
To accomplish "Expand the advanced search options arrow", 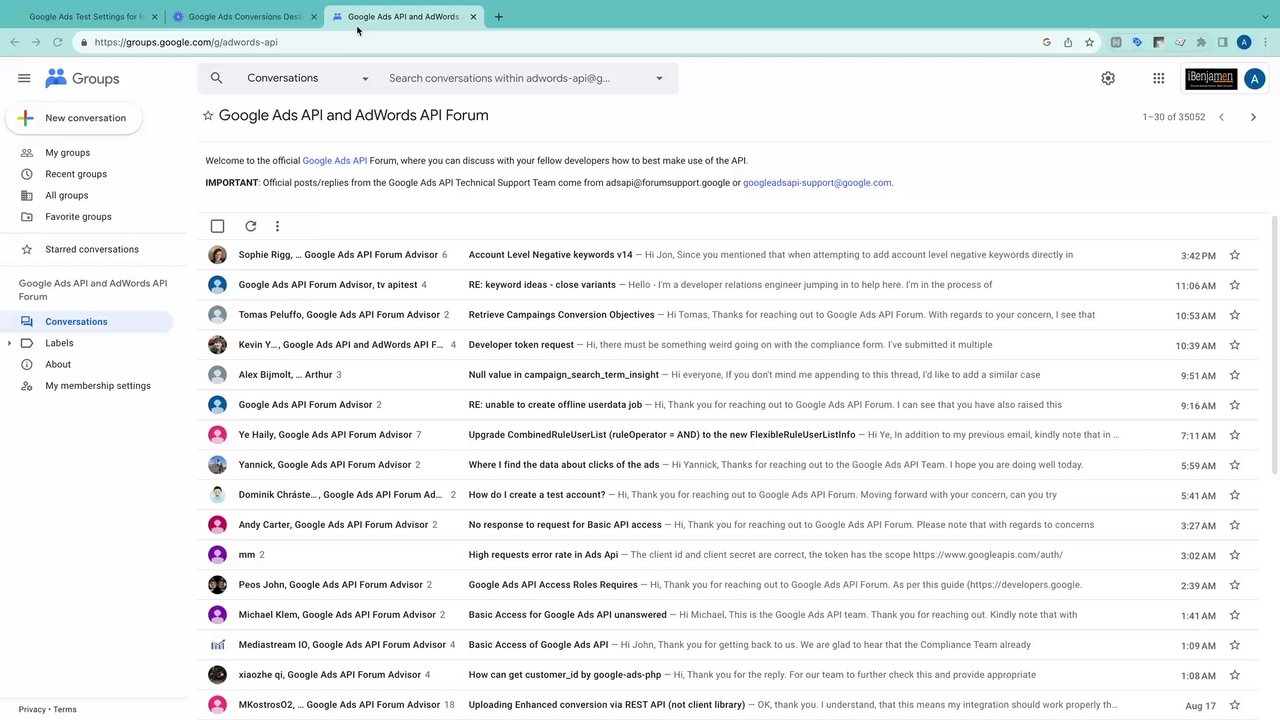I will click(x=659, y=78).
